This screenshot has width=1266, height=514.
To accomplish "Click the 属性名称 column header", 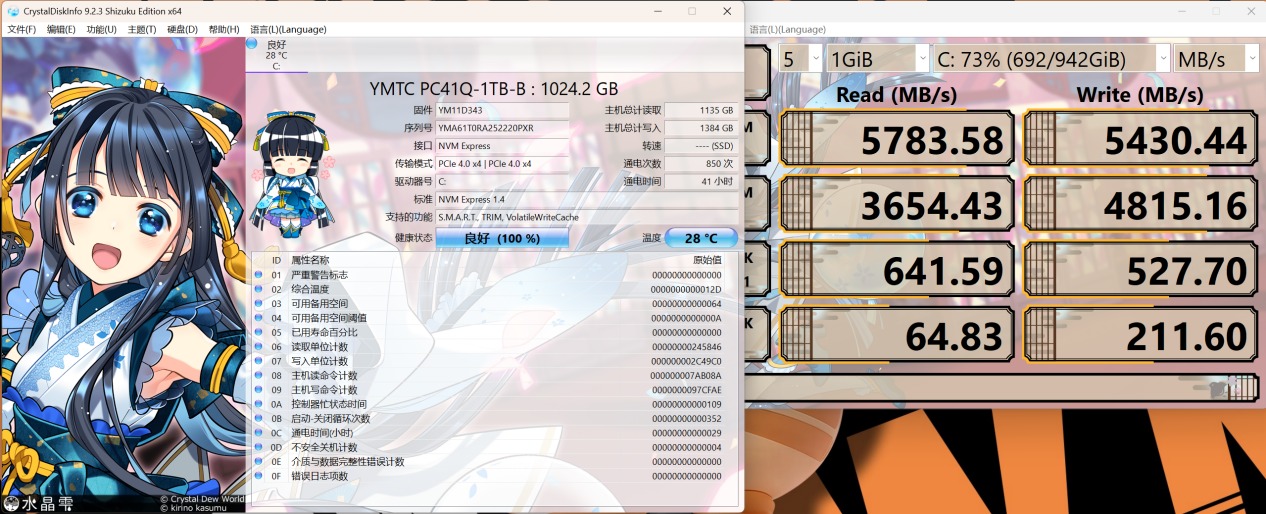I will coord(312,260).
